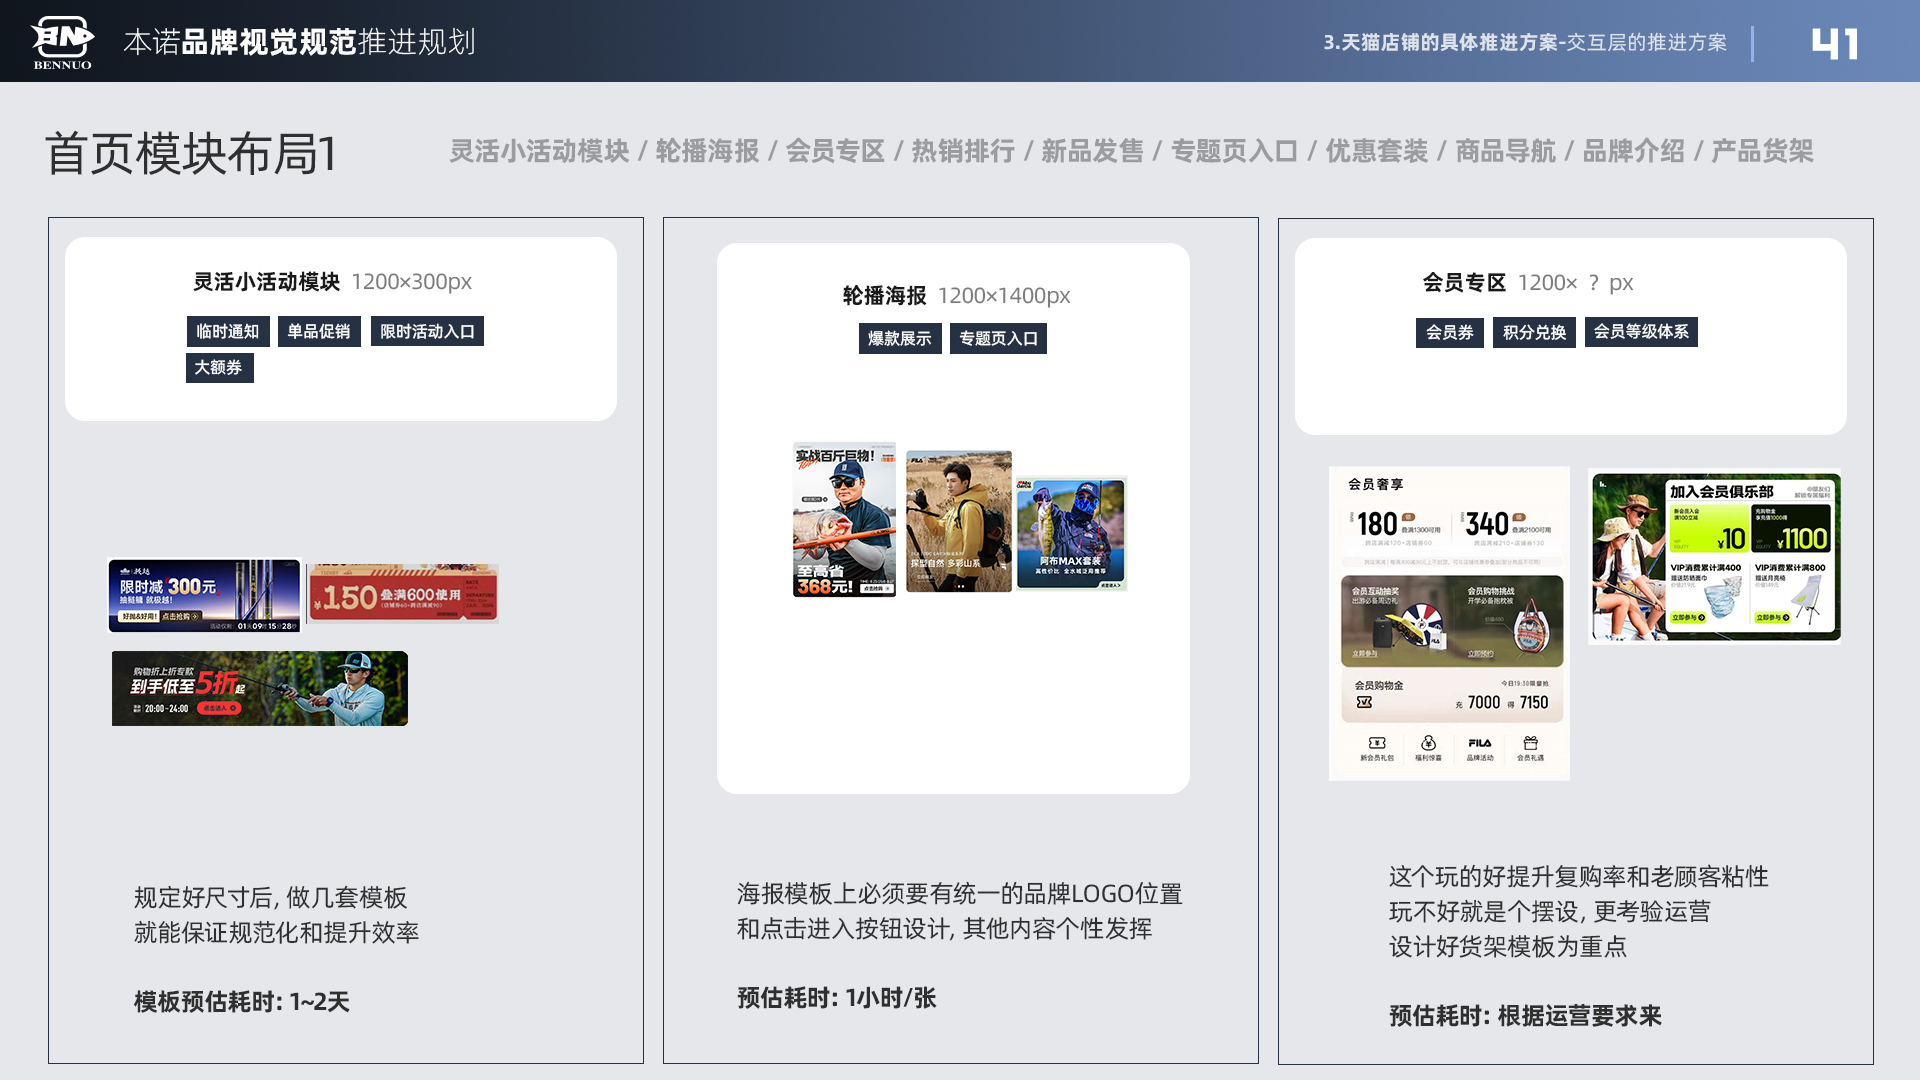Select 优惠套装 in the top module list
This screenshot has height=1080, width=1920.
click(1377, 151)
